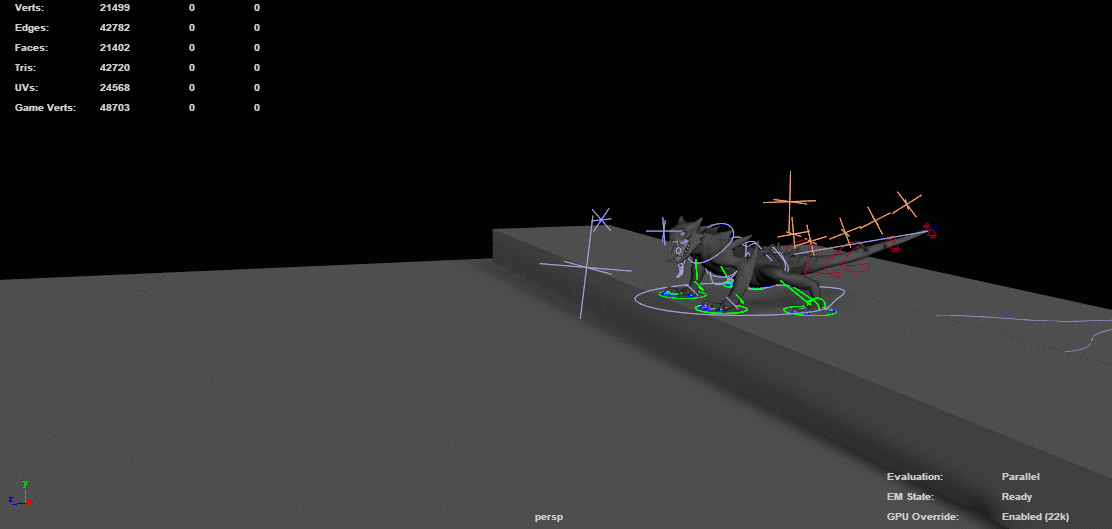Click the UVs label in the HUD
Viewport: 1112px width, 529px height.
[26, 87]
